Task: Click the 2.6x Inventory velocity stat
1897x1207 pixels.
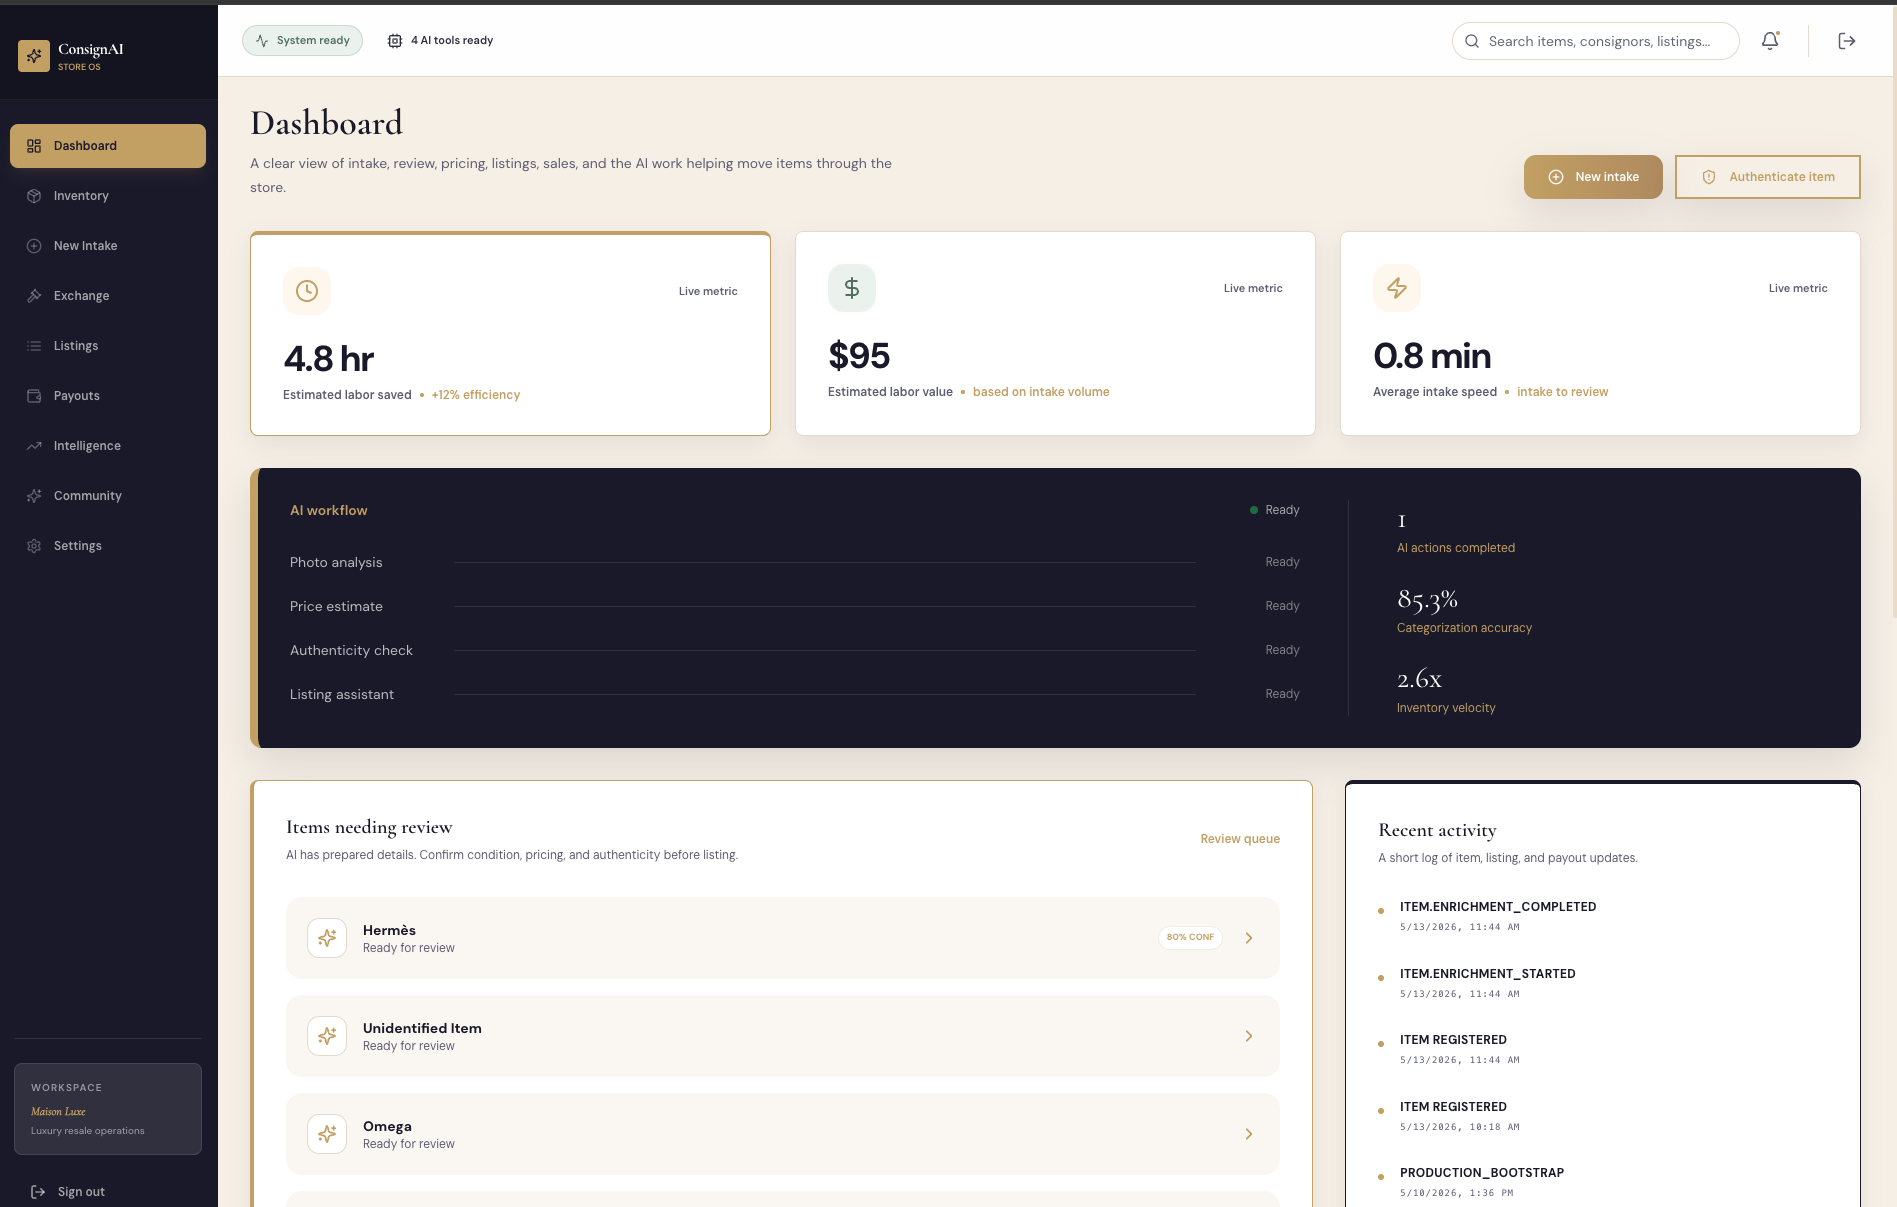Action: (x=1446, y=691)
